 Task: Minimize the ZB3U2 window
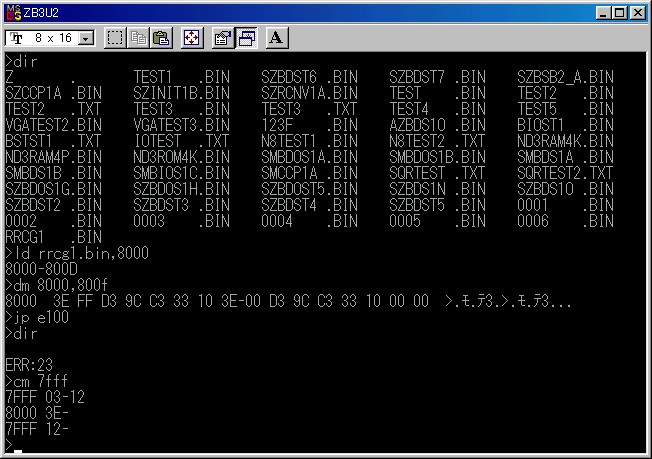pos(603,13)
